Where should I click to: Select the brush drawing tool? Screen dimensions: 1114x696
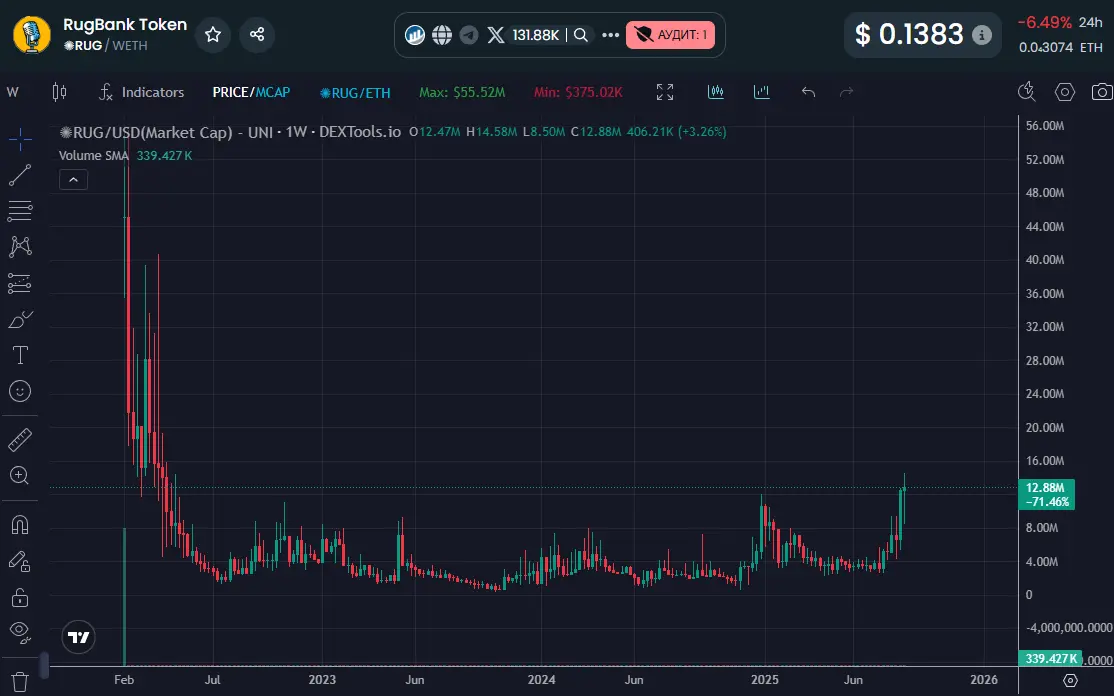point(20,319)
